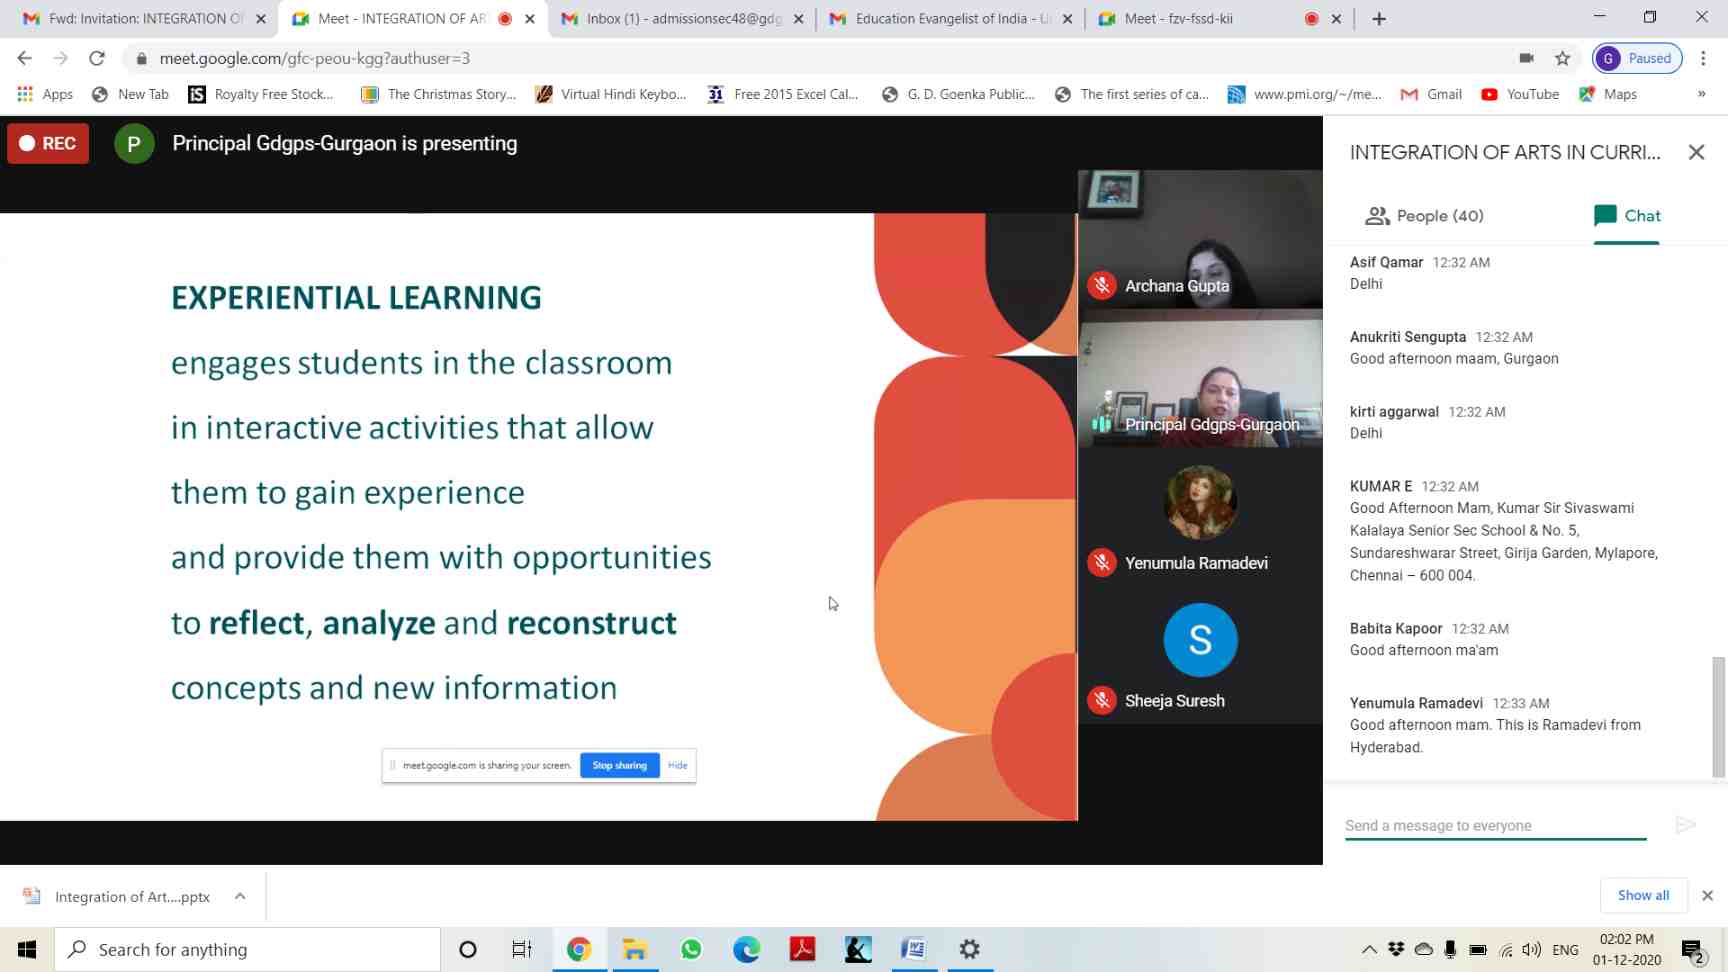Close the downloads bar

[x=1707, y=895]
